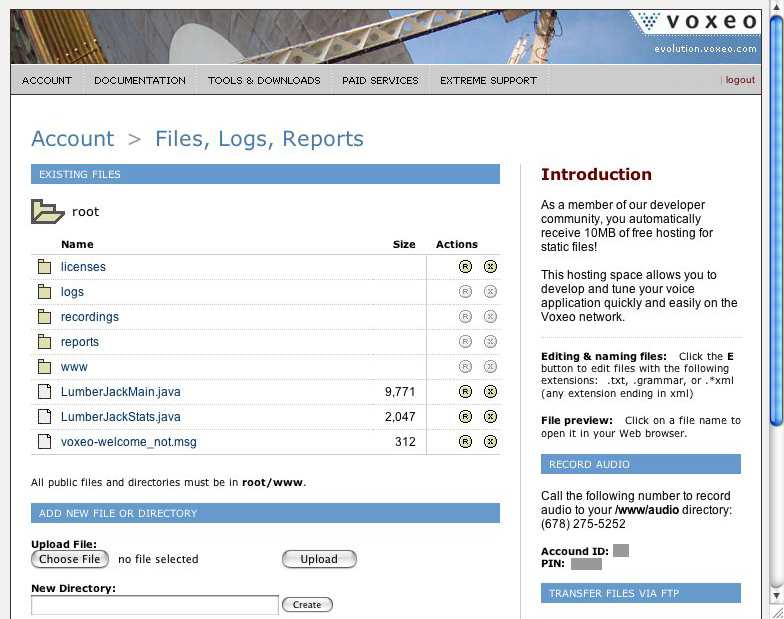Click the vertical scrollbar thumb

click(x=776, y=220)
